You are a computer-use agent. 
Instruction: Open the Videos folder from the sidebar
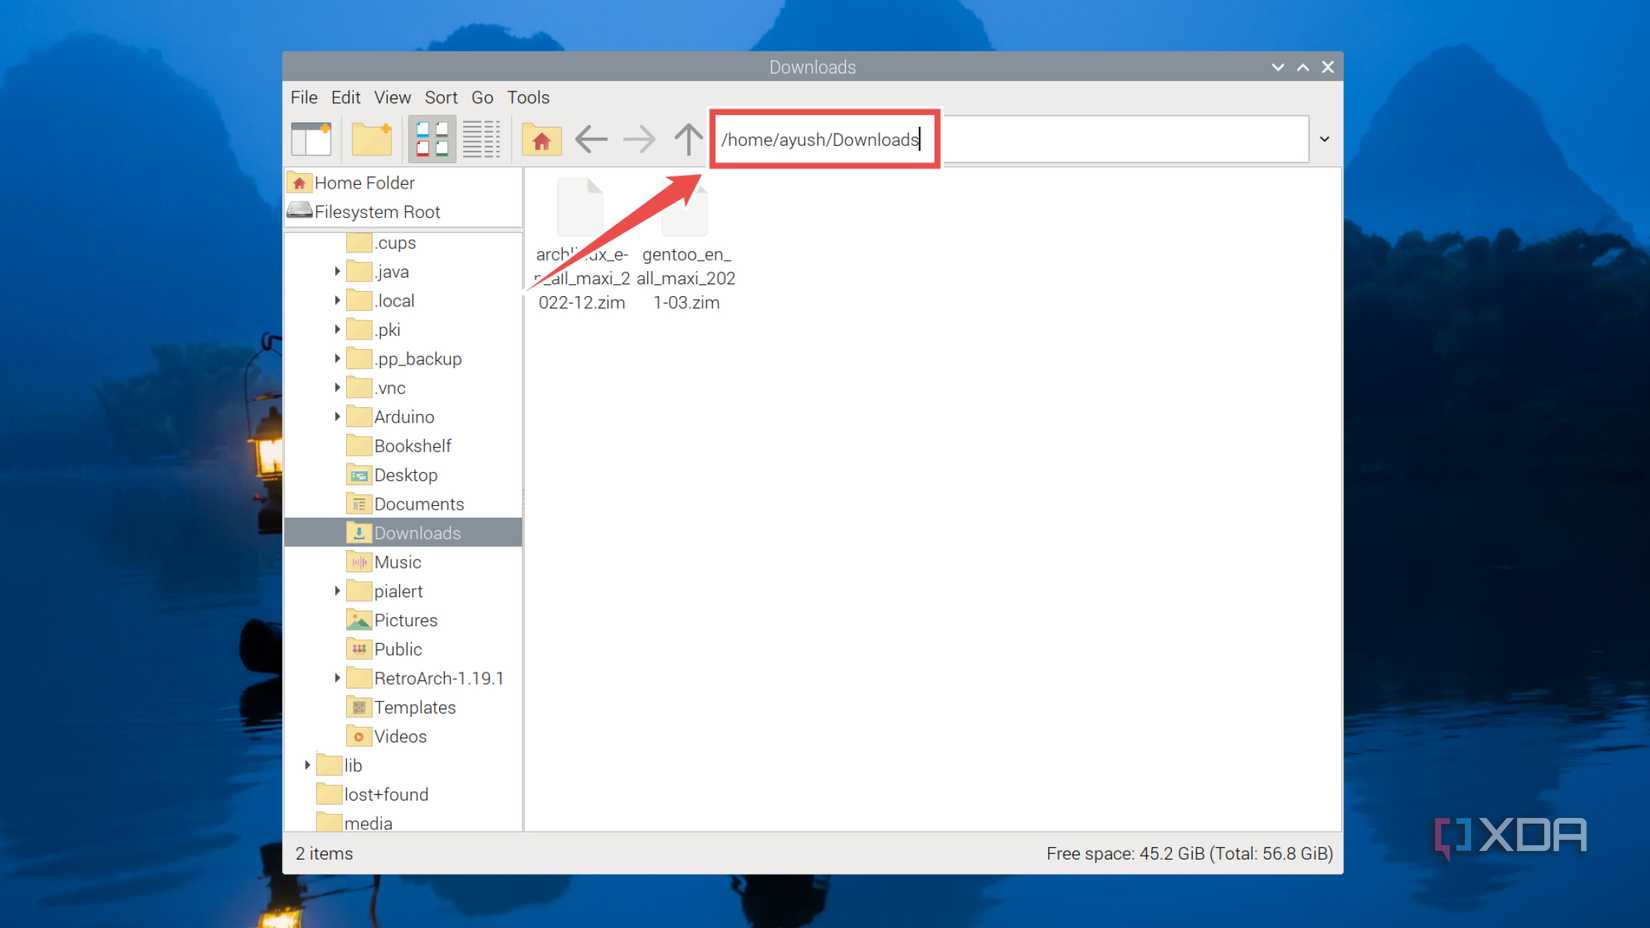coord(400,736)
